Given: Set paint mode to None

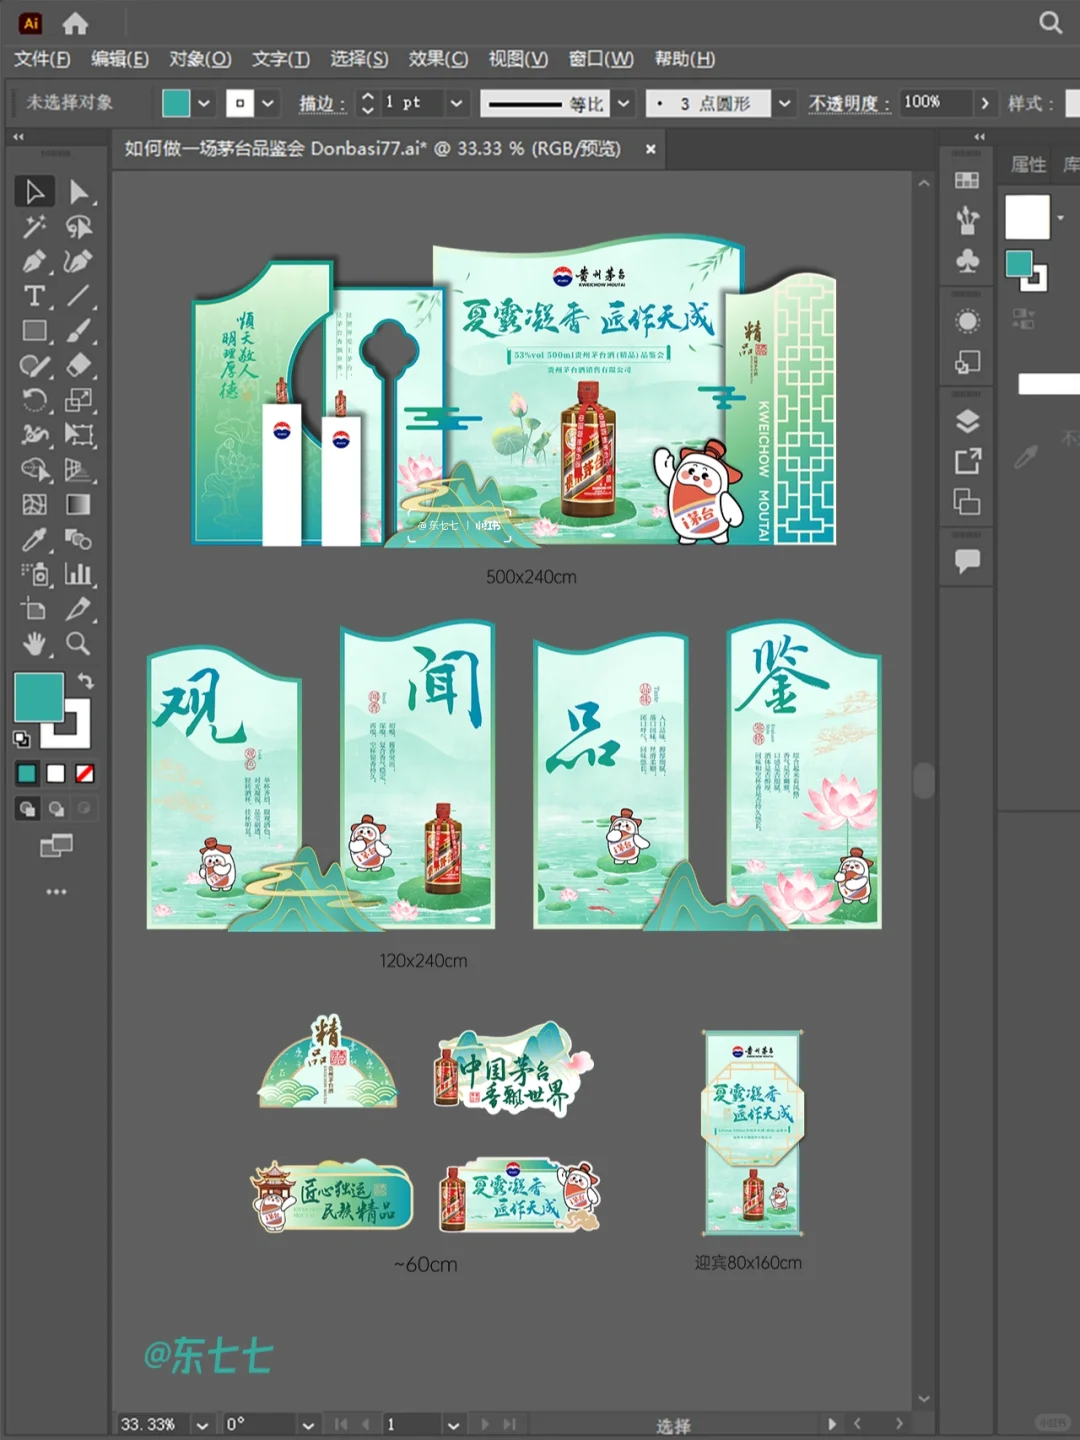Looking at the screenshot, I should click(85, 773).
